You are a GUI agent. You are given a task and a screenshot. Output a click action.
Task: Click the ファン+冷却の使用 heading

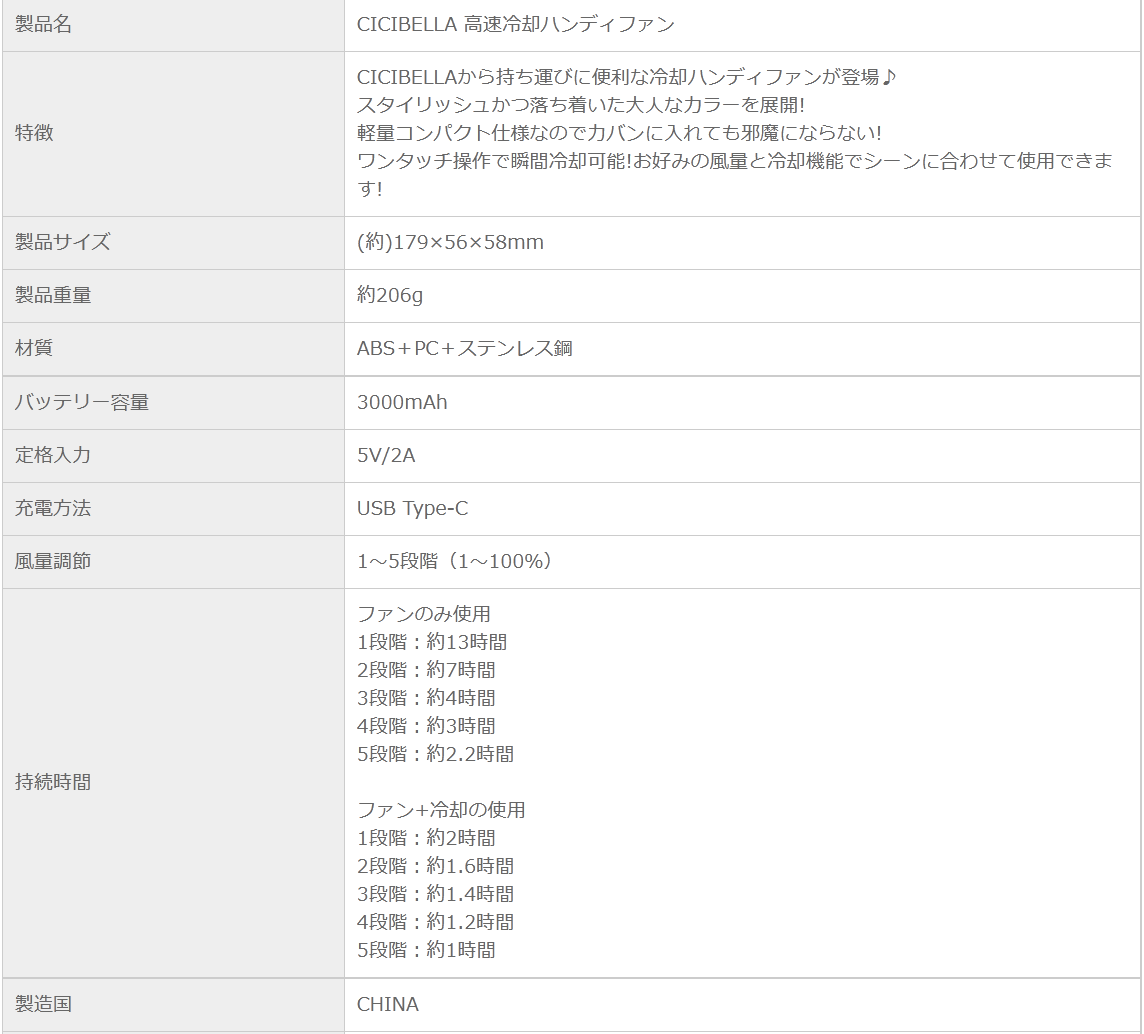coord(441,810)
